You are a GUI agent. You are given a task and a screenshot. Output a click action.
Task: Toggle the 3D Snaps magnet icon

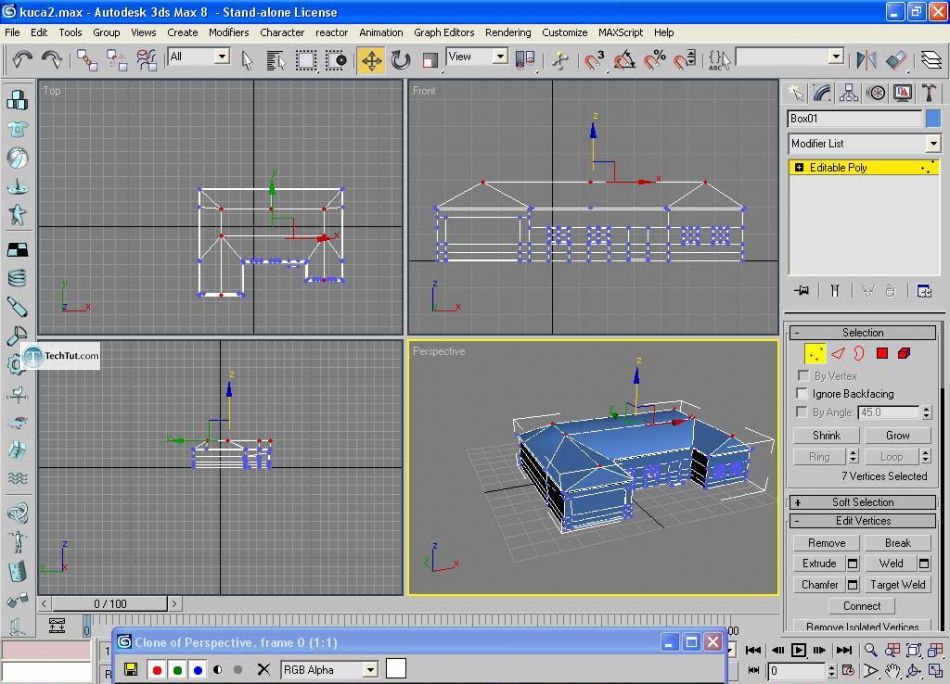(594, 60)
